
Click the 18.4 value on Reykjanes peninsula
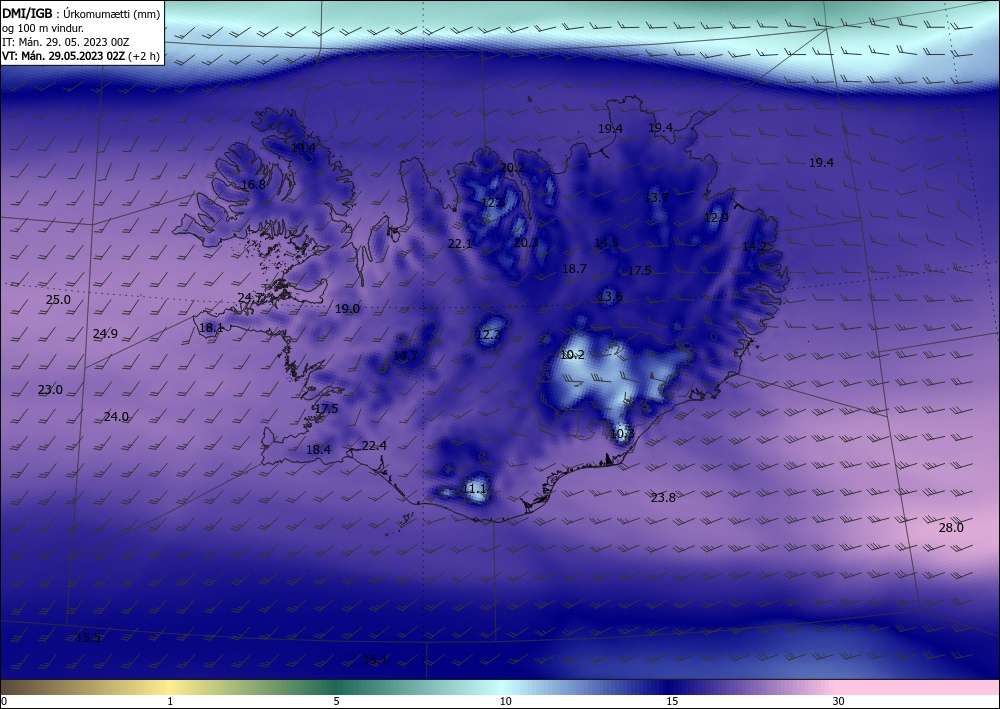[x=318, y=450]
